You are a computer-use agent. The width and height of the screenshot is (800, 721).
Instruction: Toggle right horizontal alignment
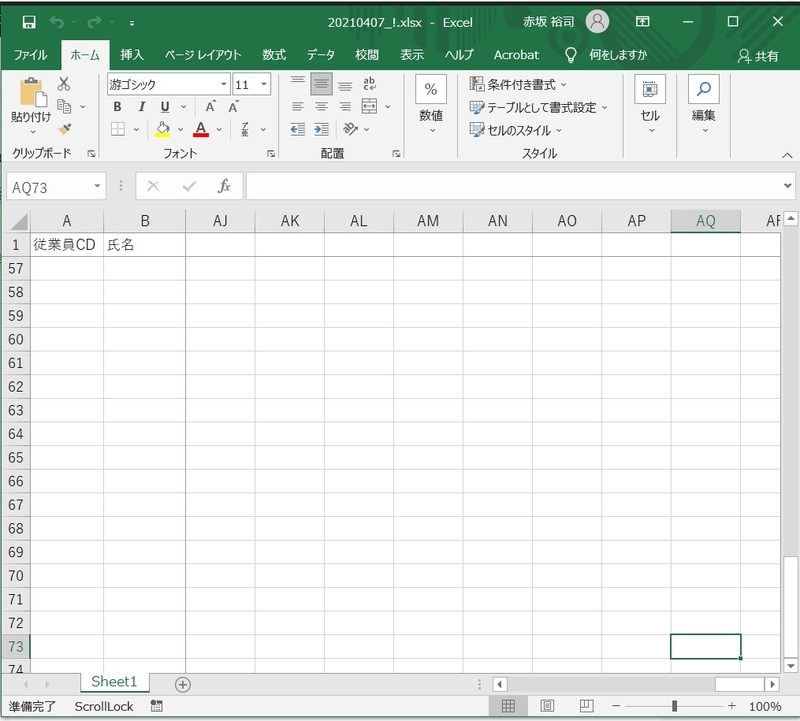345,106
